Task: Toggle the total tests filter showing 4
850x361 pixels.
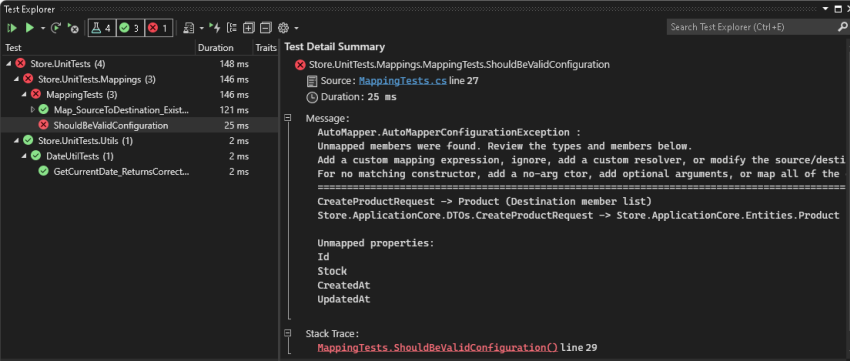Action: tap(102, 28)
